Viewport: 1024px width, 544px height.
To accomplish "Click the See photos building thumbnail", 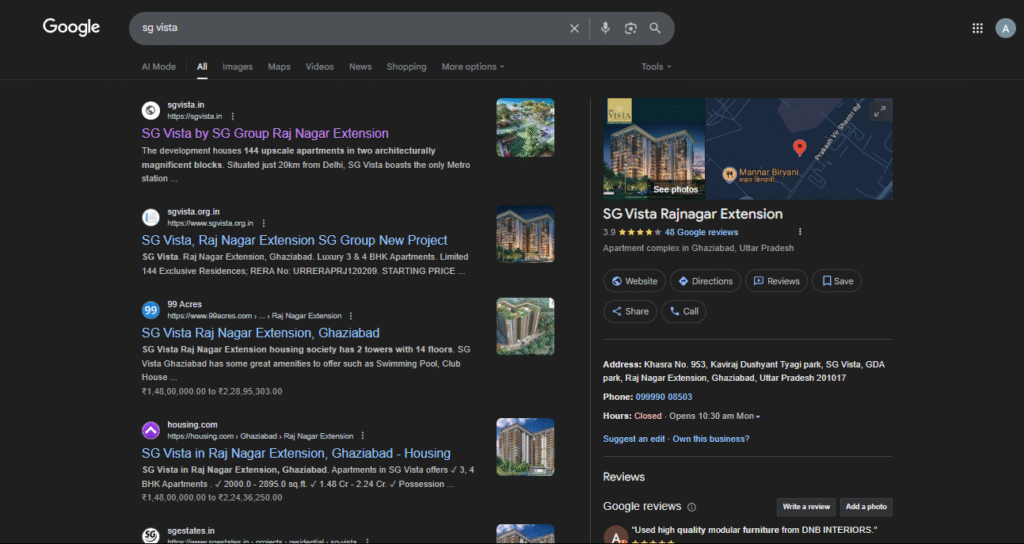I will click(654, 148).
